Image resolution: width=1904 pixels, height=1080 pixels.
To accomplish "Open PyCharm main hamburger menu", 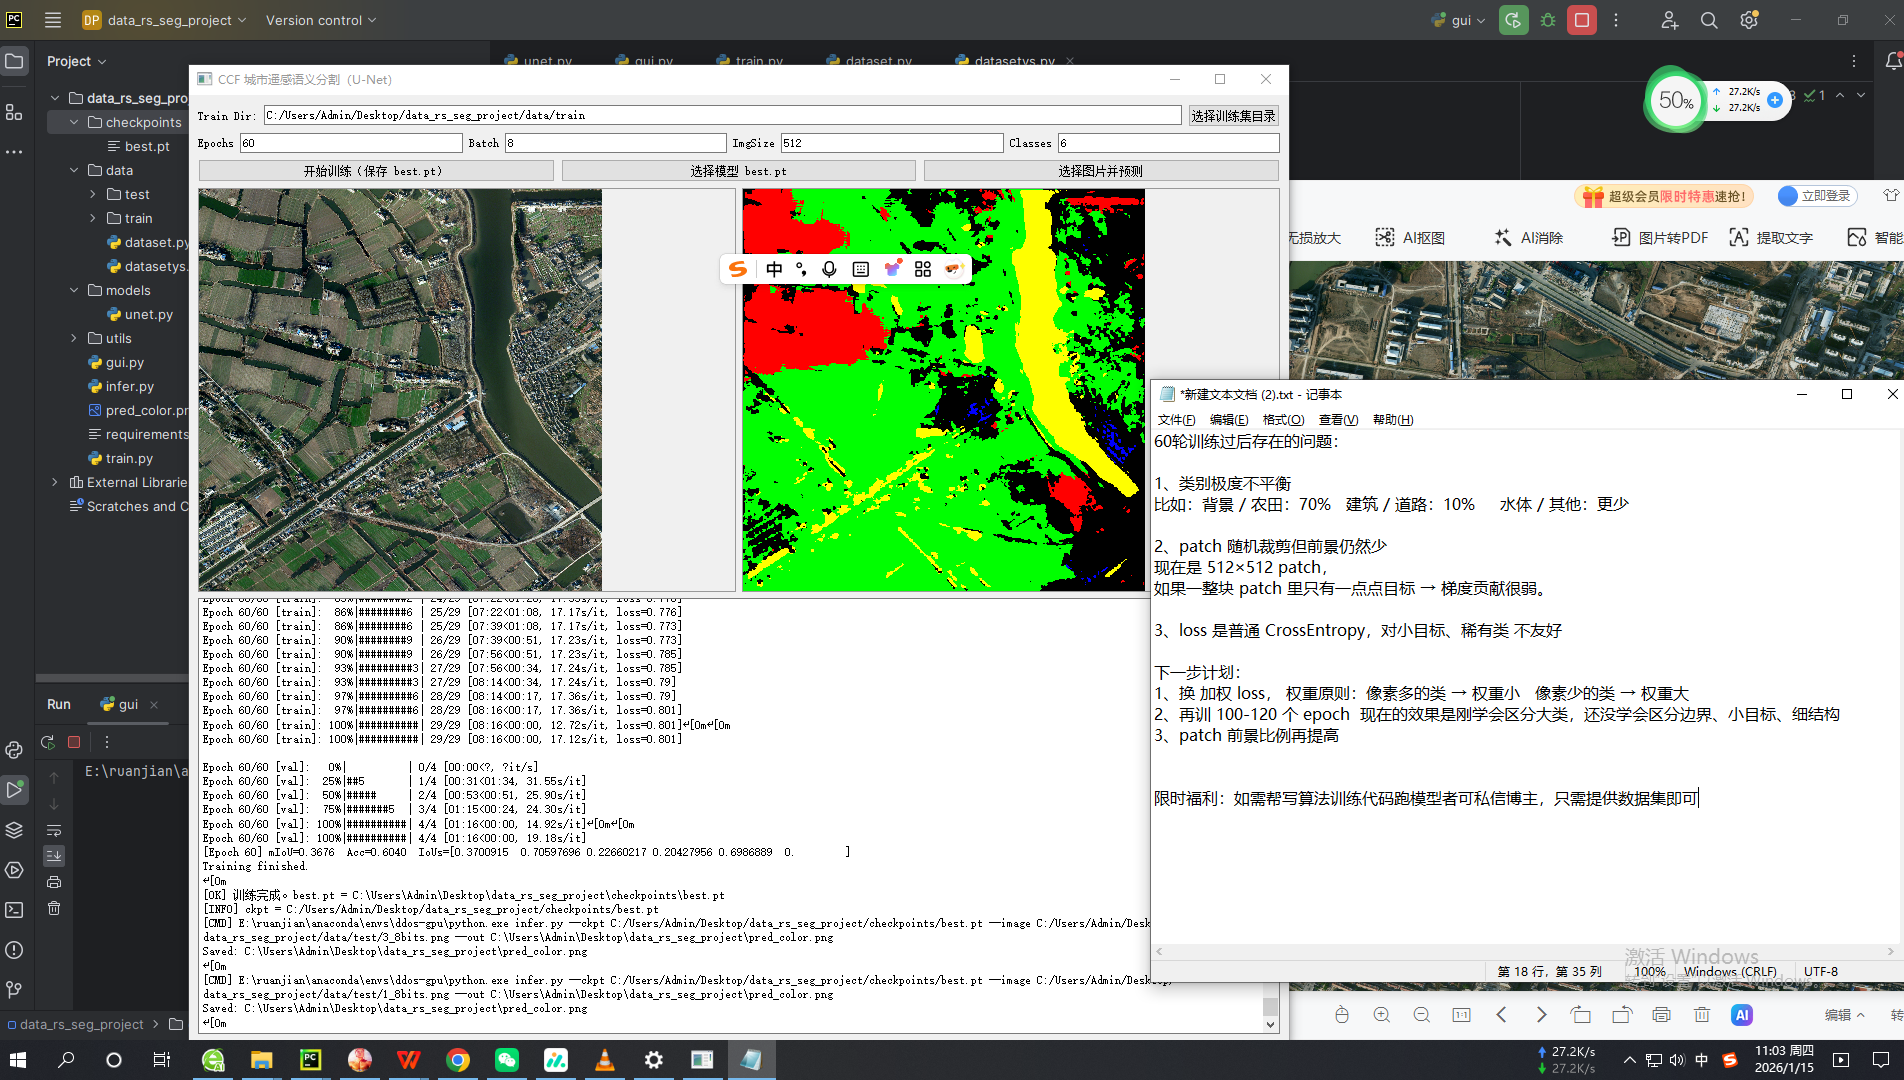I will [x=53, y=20].
